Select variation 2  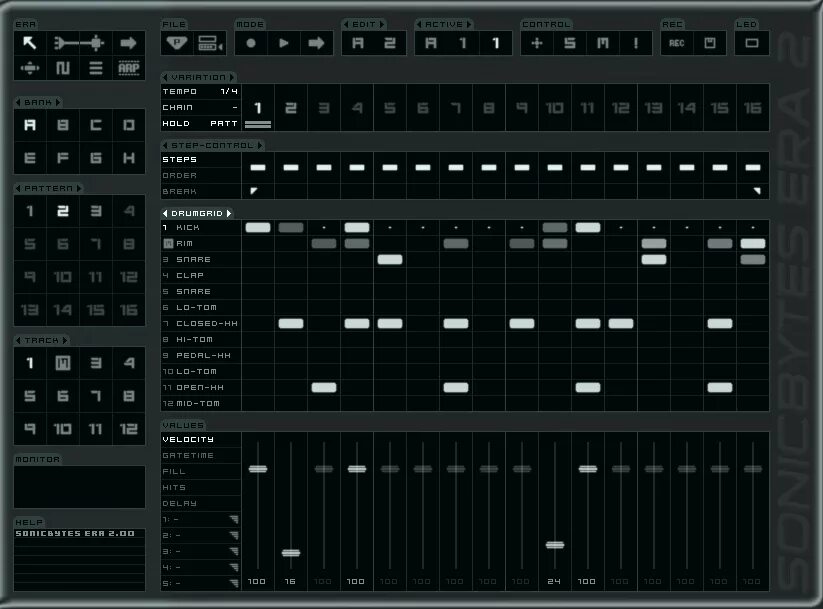(x=291, y=108)
